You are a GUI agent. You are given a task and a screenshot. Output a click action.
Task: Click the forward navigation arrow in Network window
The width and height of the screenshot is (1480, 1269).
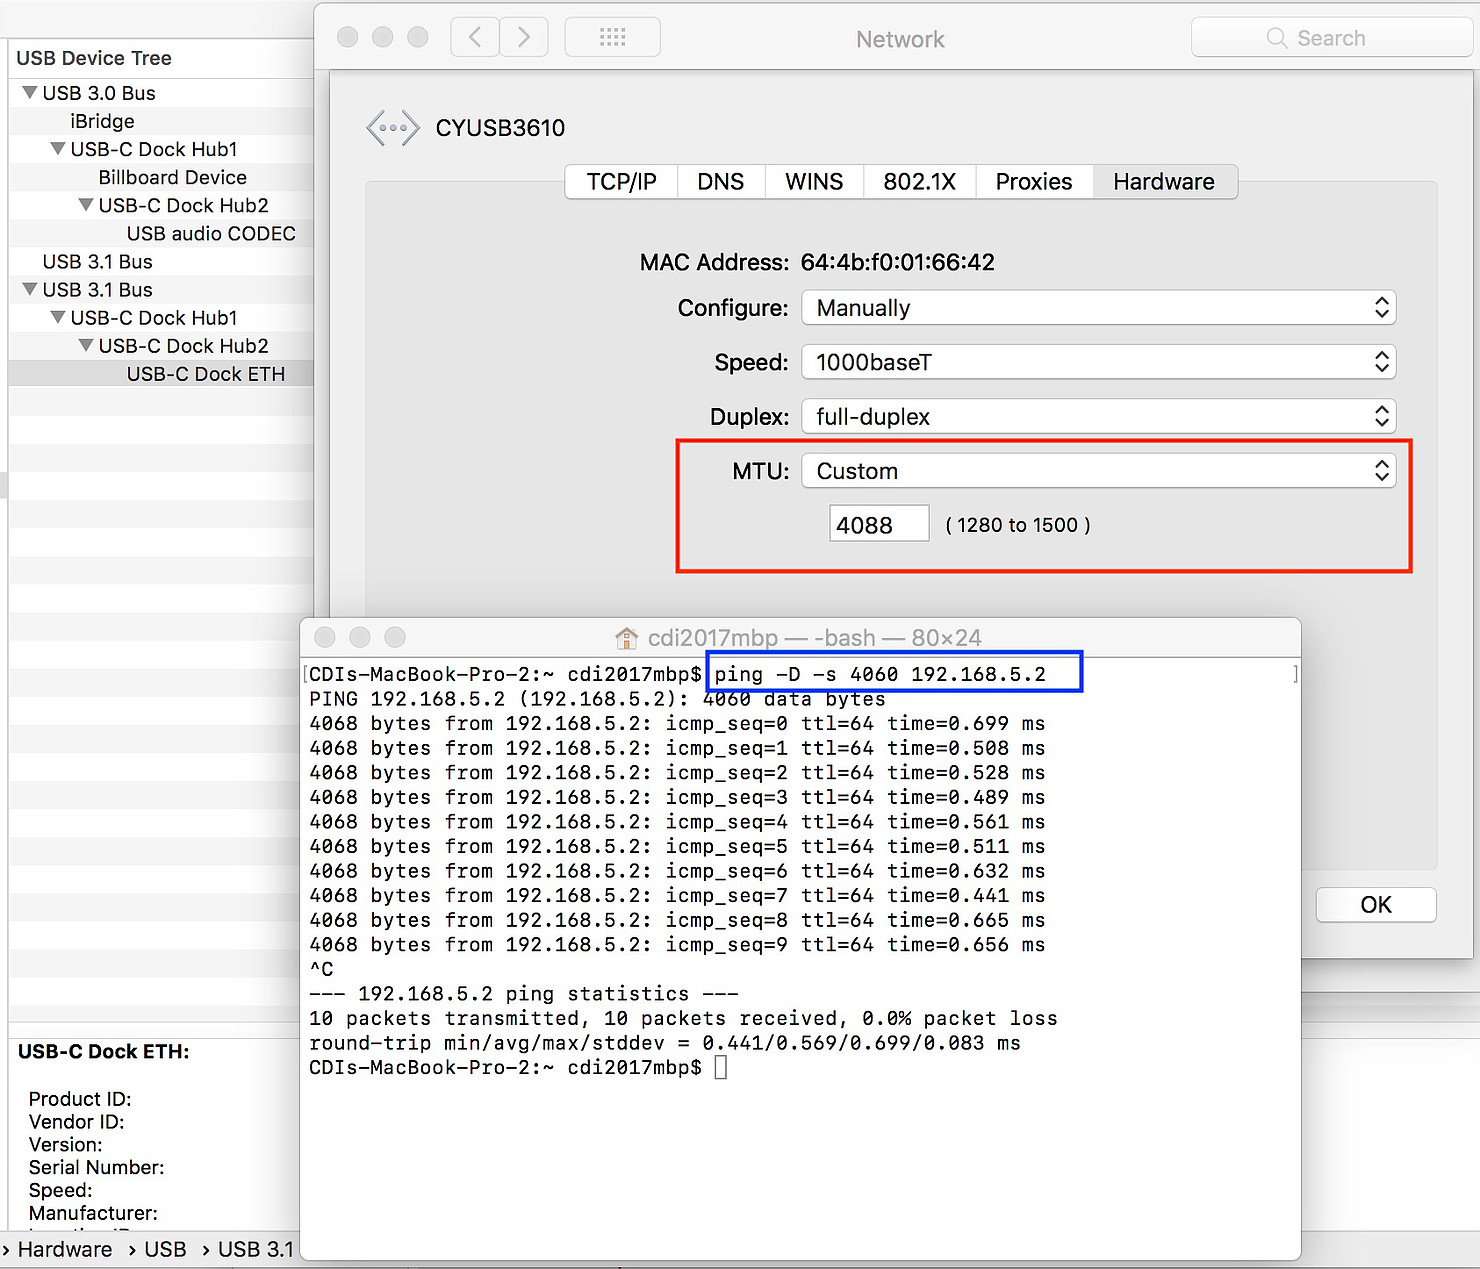(x=524, y=38)
